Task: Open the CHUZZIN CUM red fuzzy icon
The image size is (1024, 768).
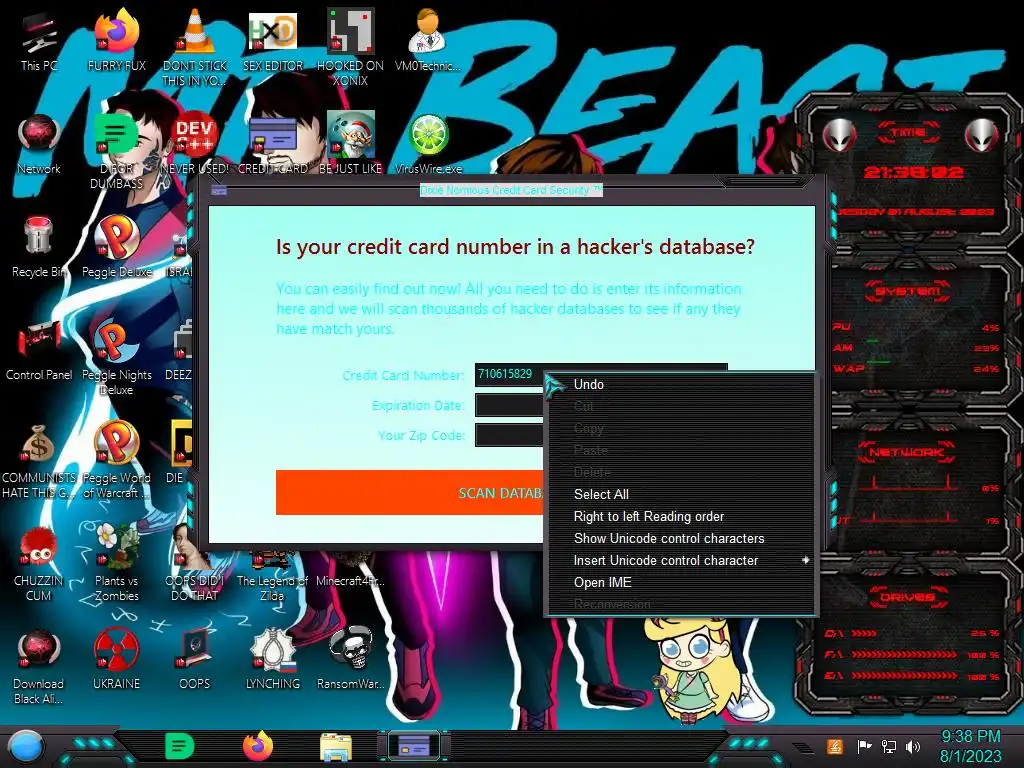Action: pyautogui.click(x=39, y=563)
